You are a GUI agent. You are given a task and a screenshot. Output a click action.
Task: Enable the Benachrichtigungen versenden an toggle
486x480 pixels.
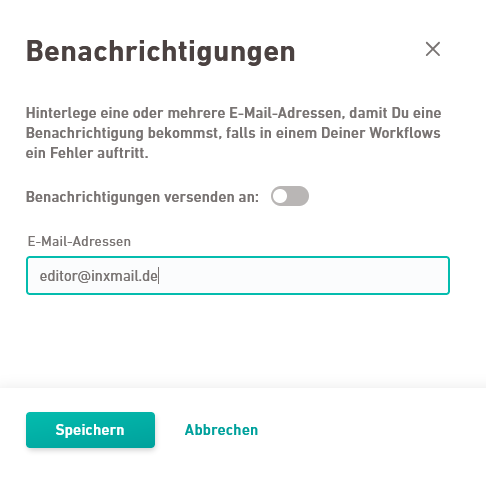click(290, 196)
